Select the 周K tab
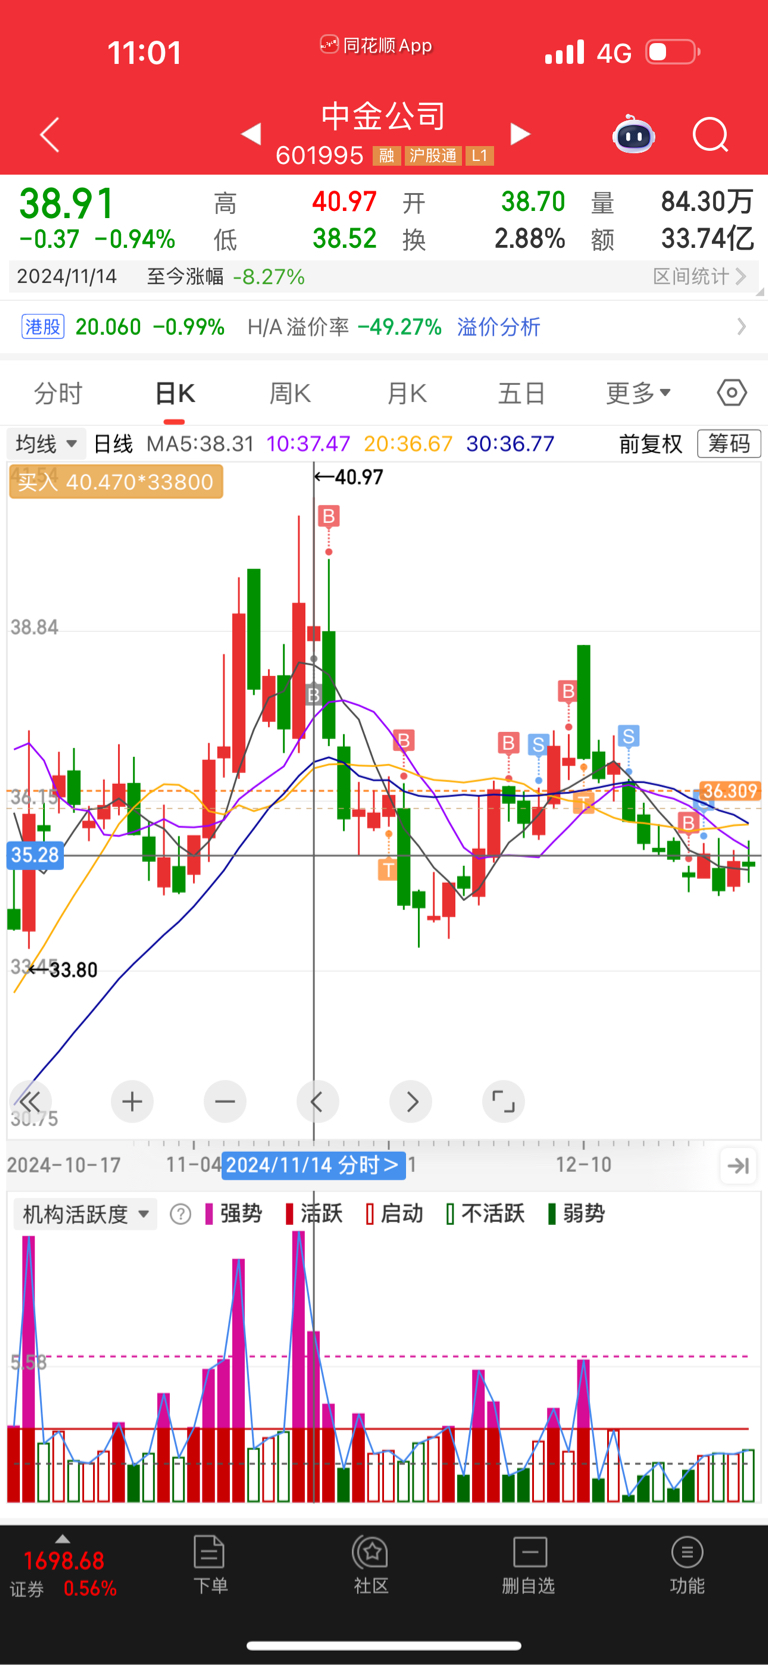768x1665 pixels. (x=290, y=393)
